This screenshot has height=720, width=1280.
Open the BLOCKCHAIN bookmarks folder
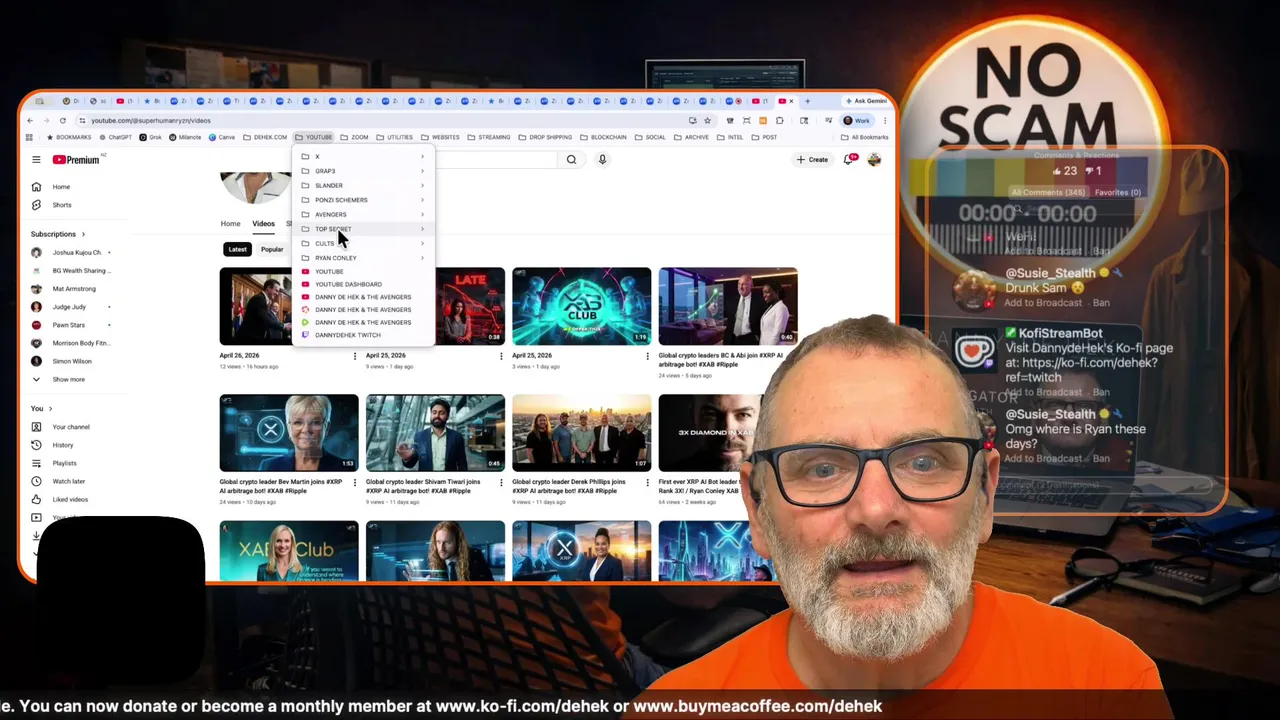603,137
